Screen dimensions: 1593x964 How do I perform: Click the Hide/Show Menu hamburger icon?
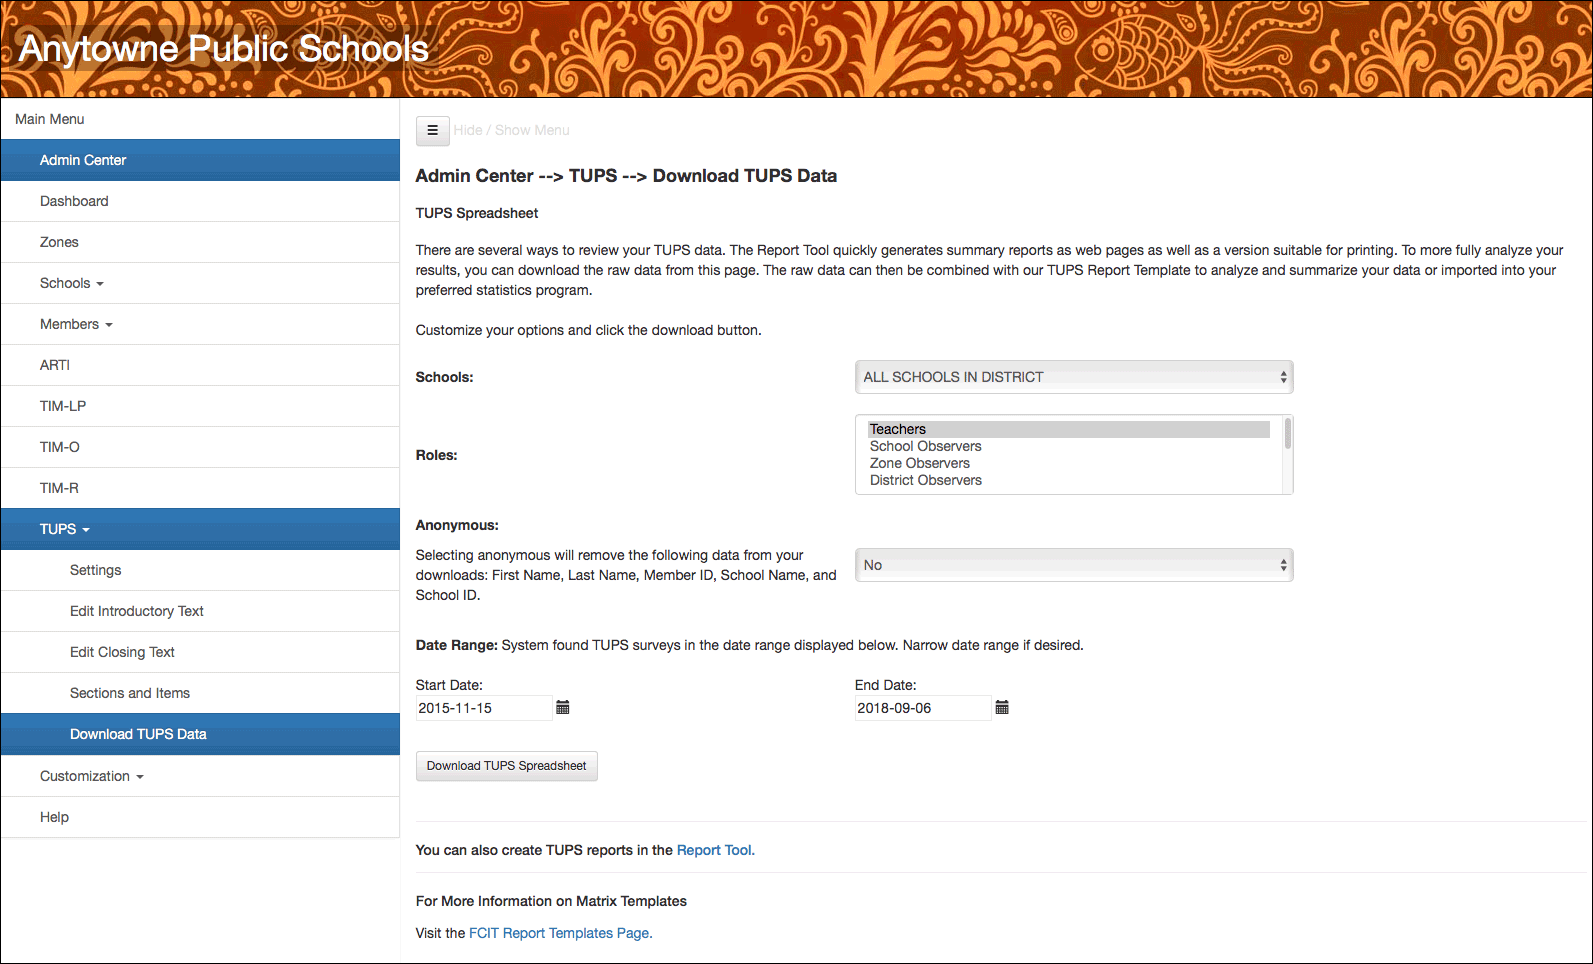[x=432, y=130]
